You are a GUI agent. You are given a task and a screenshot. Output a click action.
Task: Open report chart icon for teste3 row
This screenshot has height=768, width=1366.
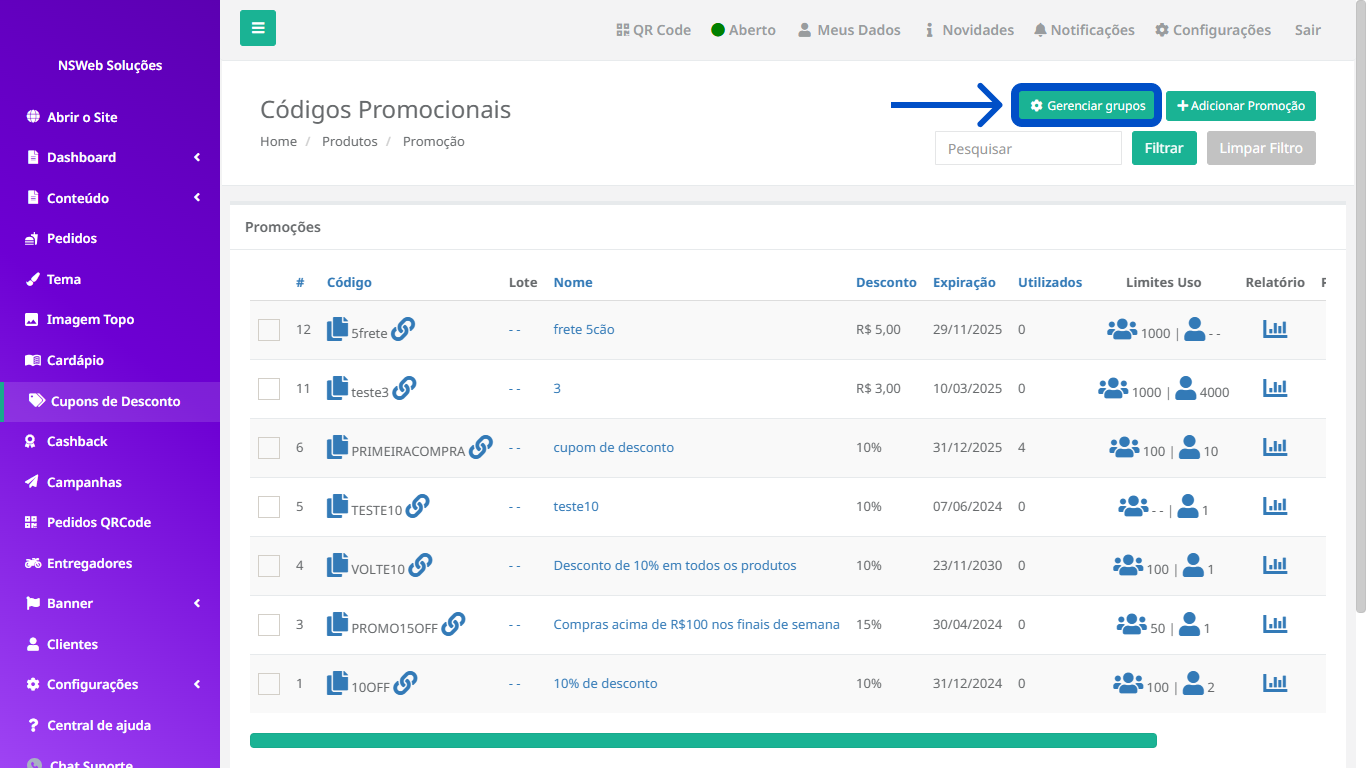(x=1275, y=387)
